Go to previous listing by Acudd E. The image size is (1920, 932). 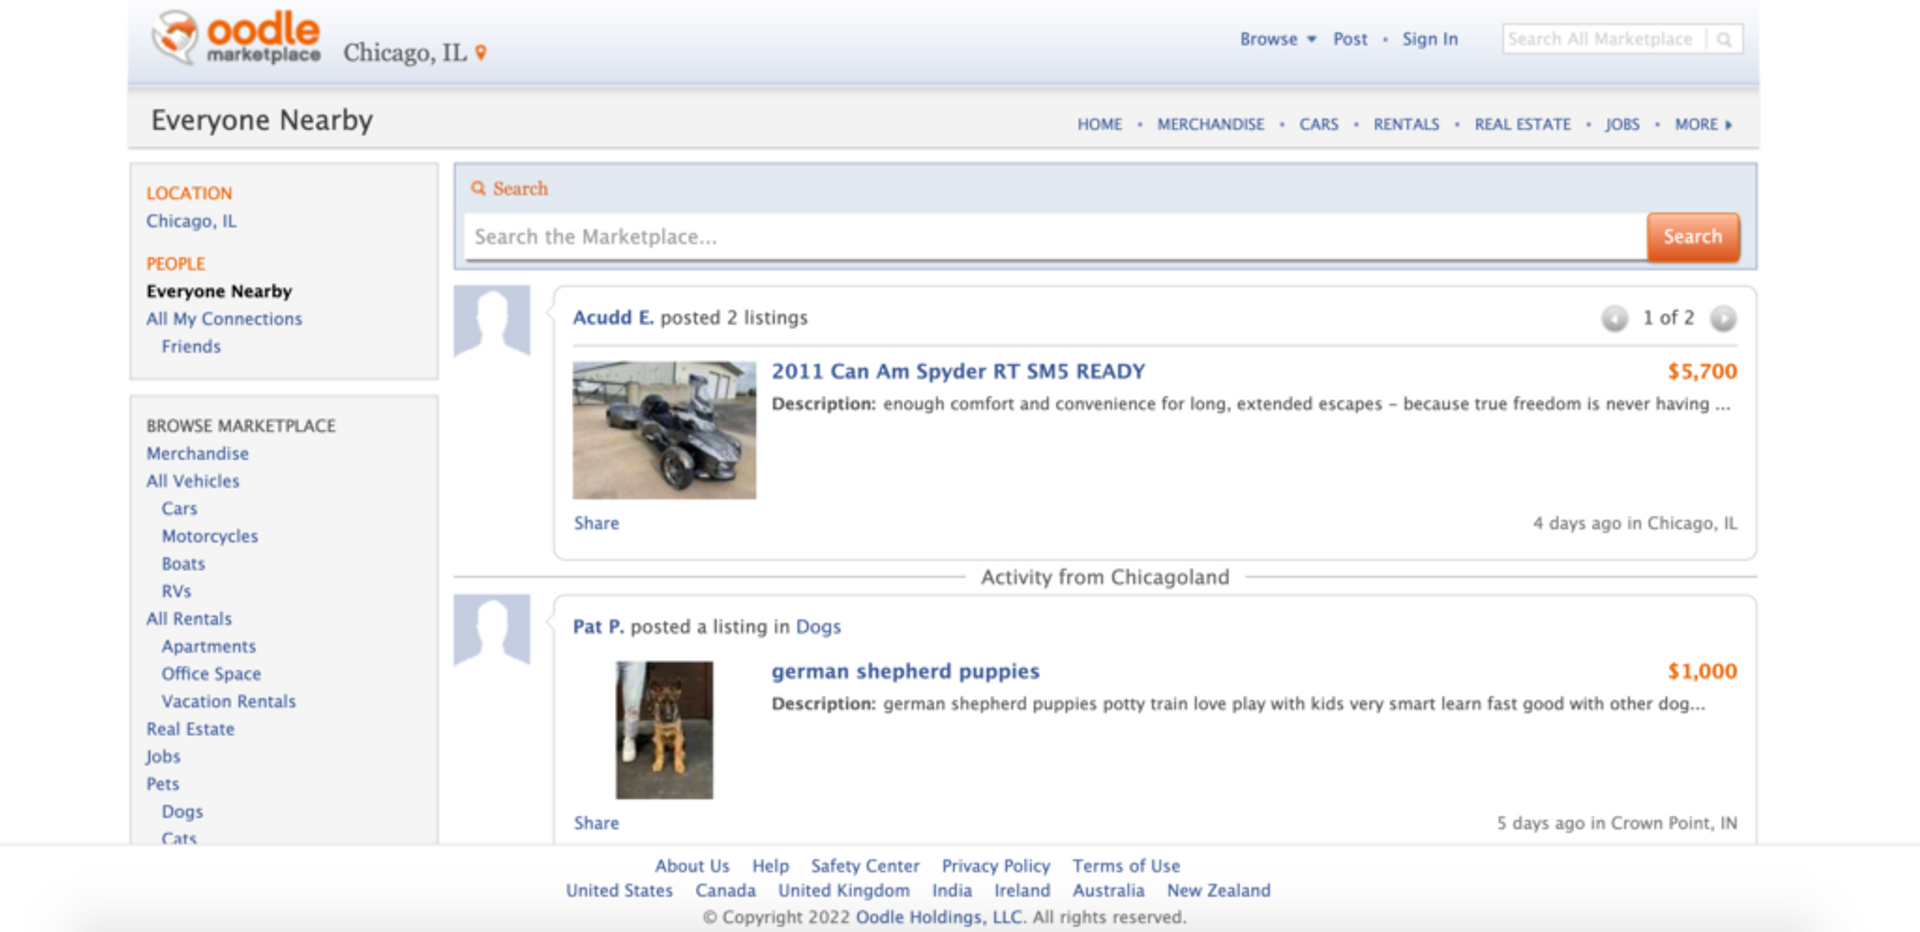pyautogui.click(x=1614, y=318)
